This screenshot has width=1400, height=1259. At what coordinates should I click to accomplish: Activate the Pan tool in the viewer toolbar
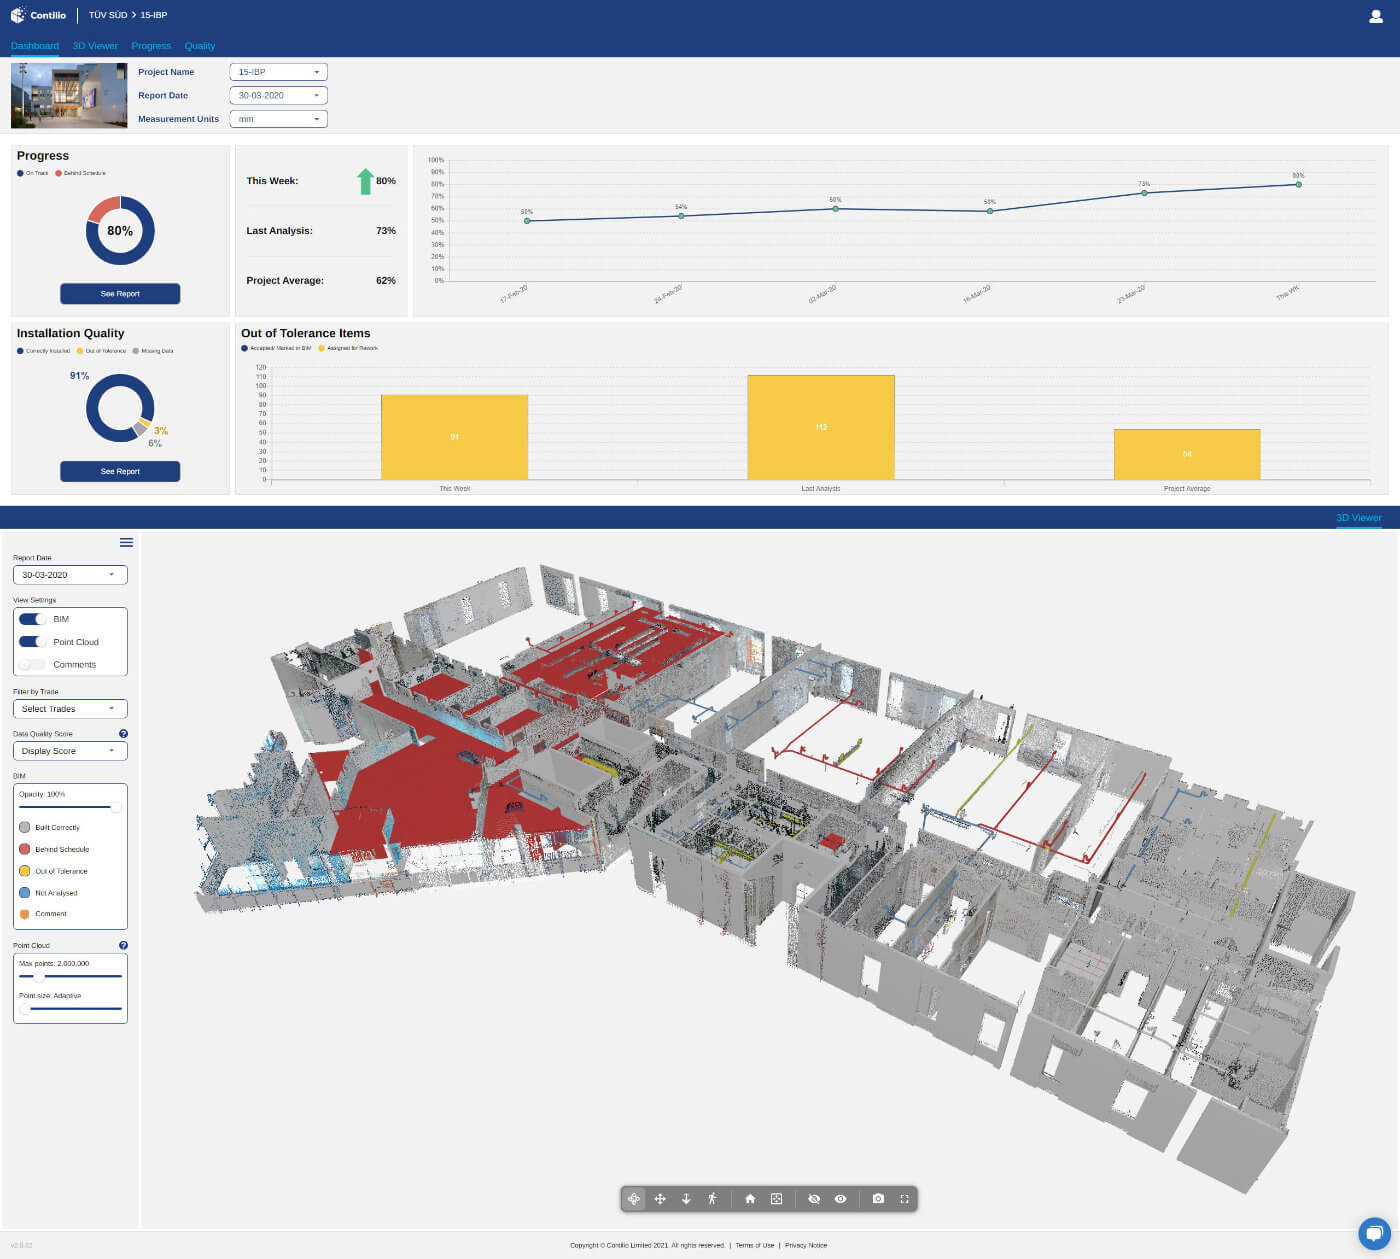pyautogui.click(x=660, y=1198)
